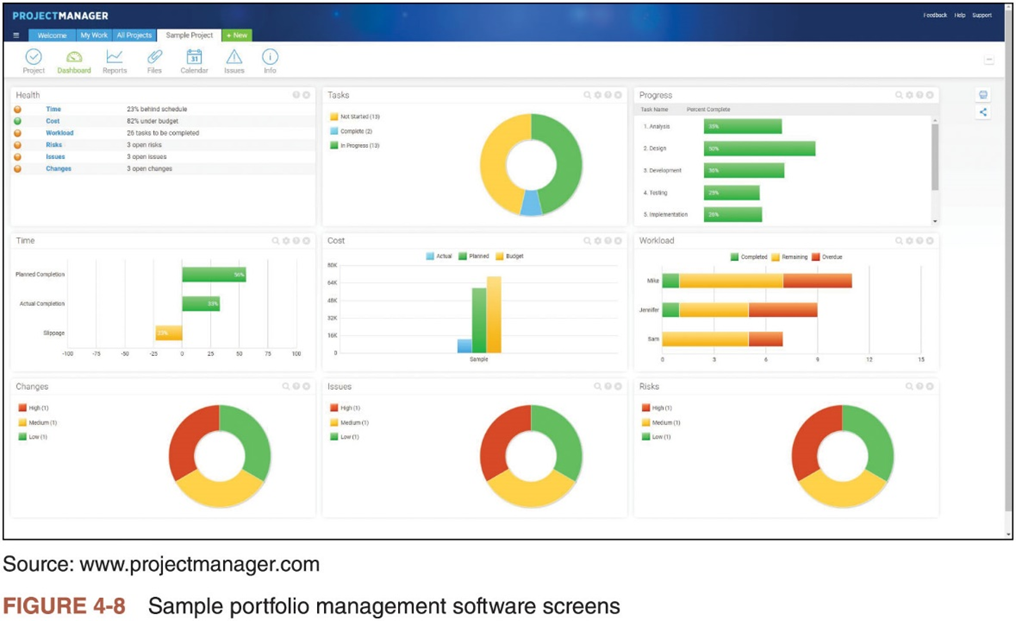Open the Project view icon
This screenshot has width=1016, height=621.
[x=33, y=58]
